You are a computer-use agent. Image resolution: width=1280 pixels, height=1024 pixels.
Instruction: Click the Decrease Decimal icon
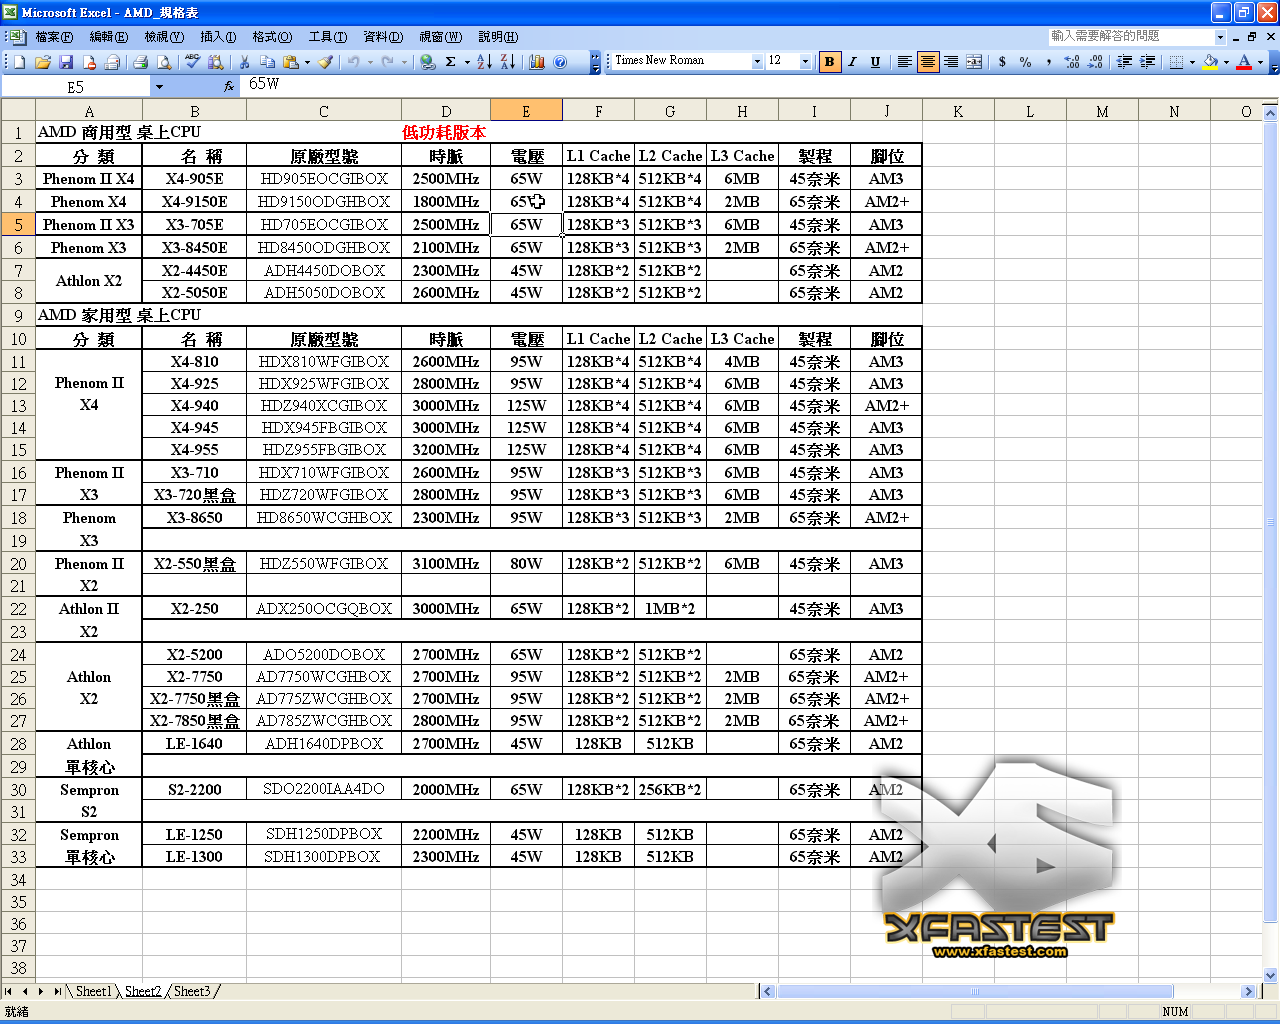[1095, 62]
